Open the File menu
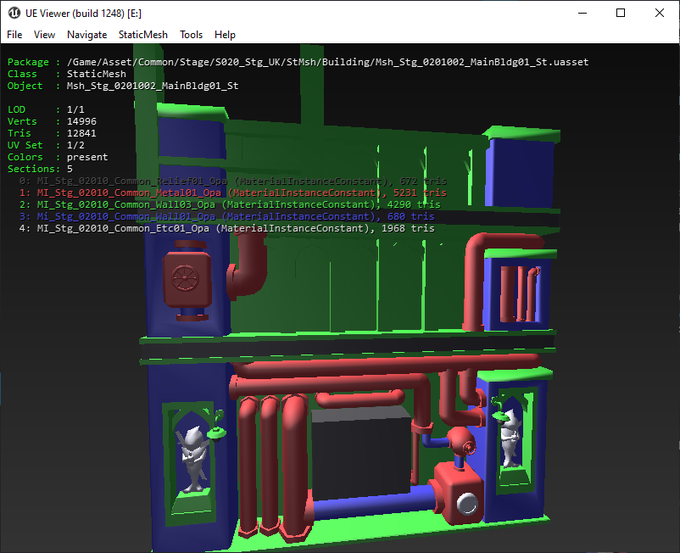This screenshot has height=553, width=680. pyautogui.click(x=14, y=34)
